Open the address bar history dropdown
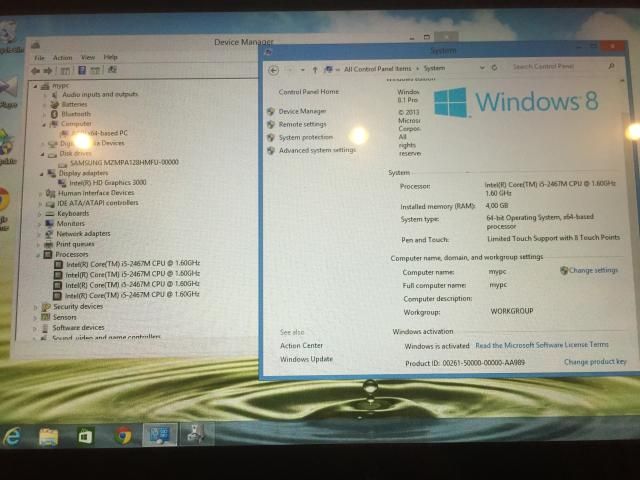The height and width of the screenshot is (480, 640). [482, 67]
